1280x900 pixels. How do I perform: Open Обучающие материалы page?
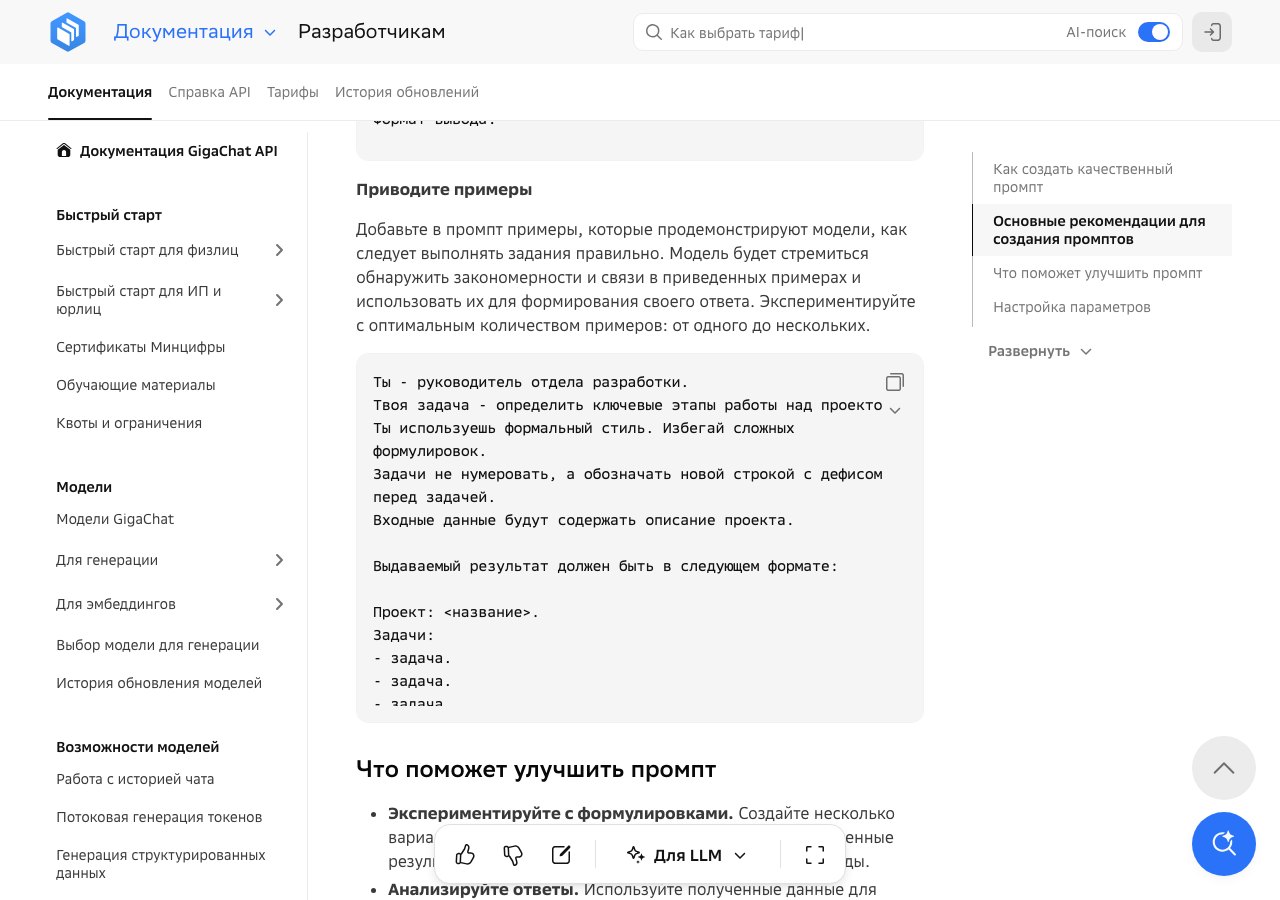coord(136,385)
